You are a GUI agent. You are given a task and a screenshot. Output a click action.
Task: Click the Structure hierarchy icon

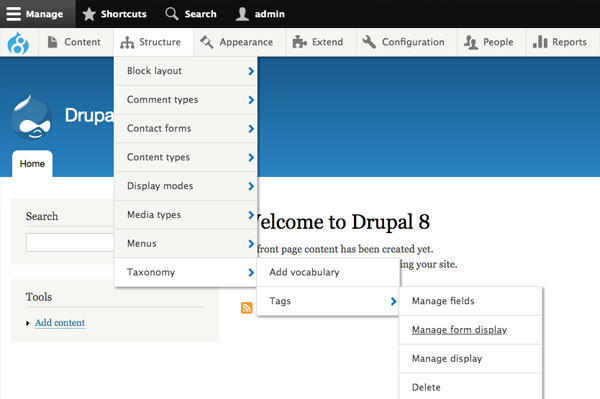tap(127, 42)
